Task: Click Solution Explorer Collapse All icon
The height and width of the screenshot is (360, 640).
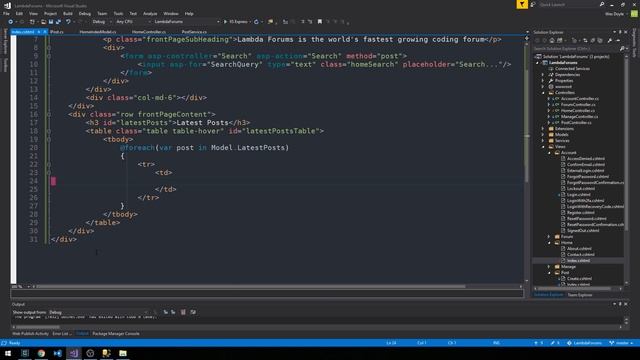Action: (592, 40)
